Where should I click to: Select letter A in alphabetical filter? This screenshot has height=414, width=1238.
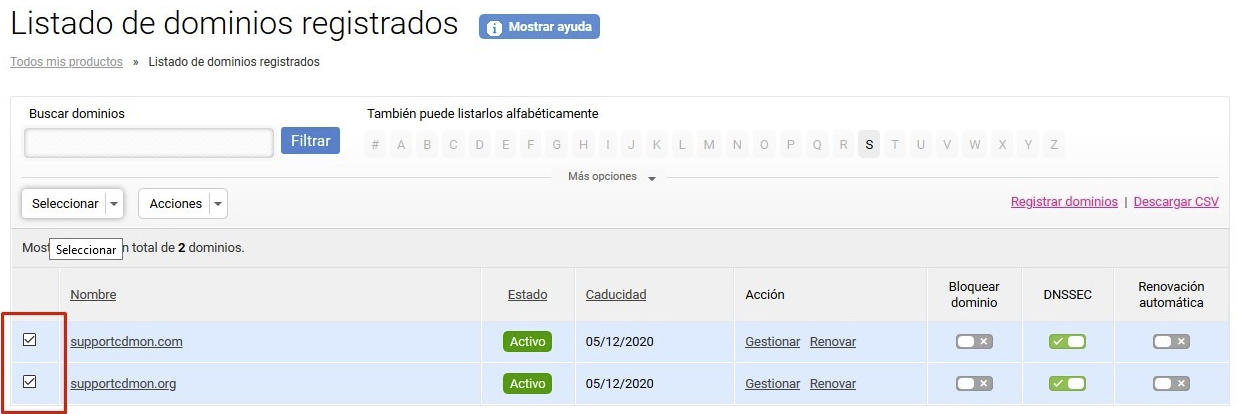coord(401,145)
